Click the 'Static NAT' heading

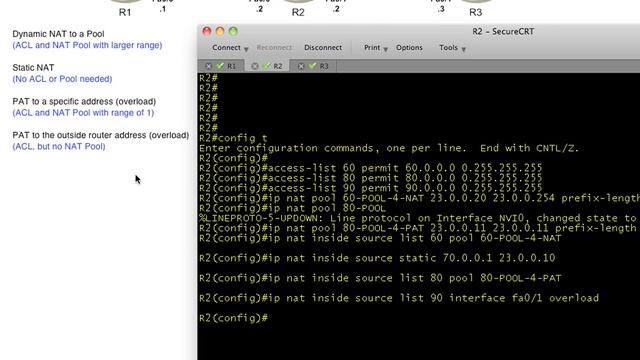pyautogui.click(x=33, y=68)
